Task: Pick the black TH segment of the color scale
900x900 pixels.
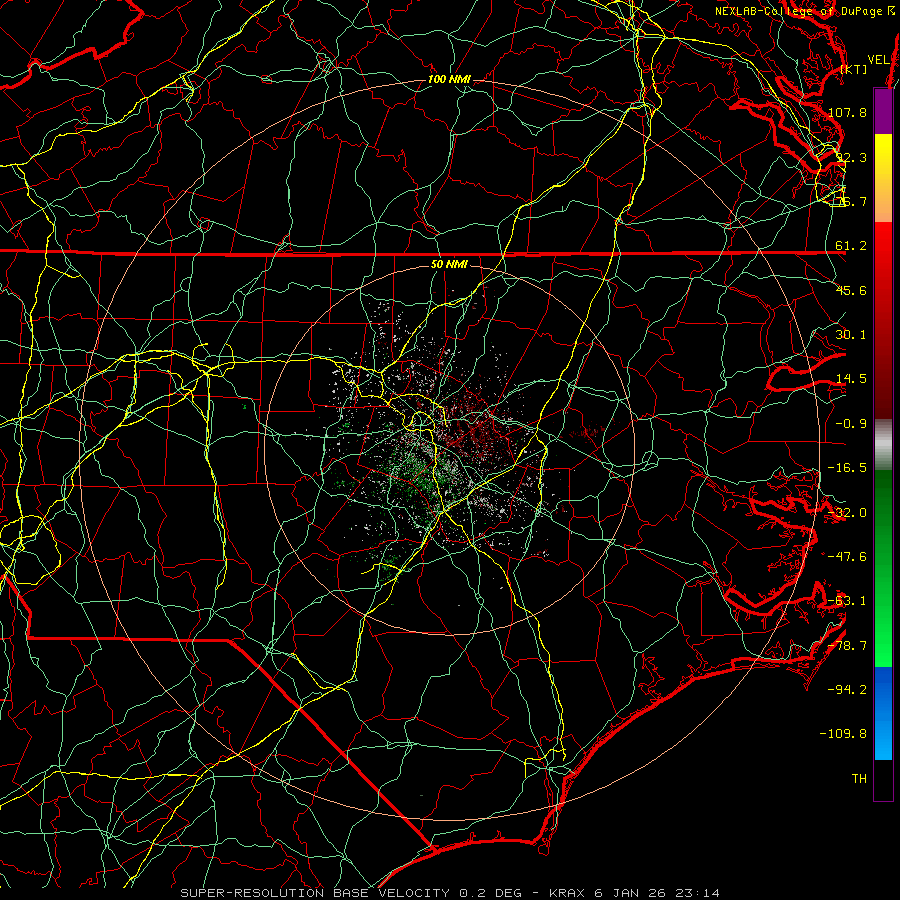Action: 883,779
